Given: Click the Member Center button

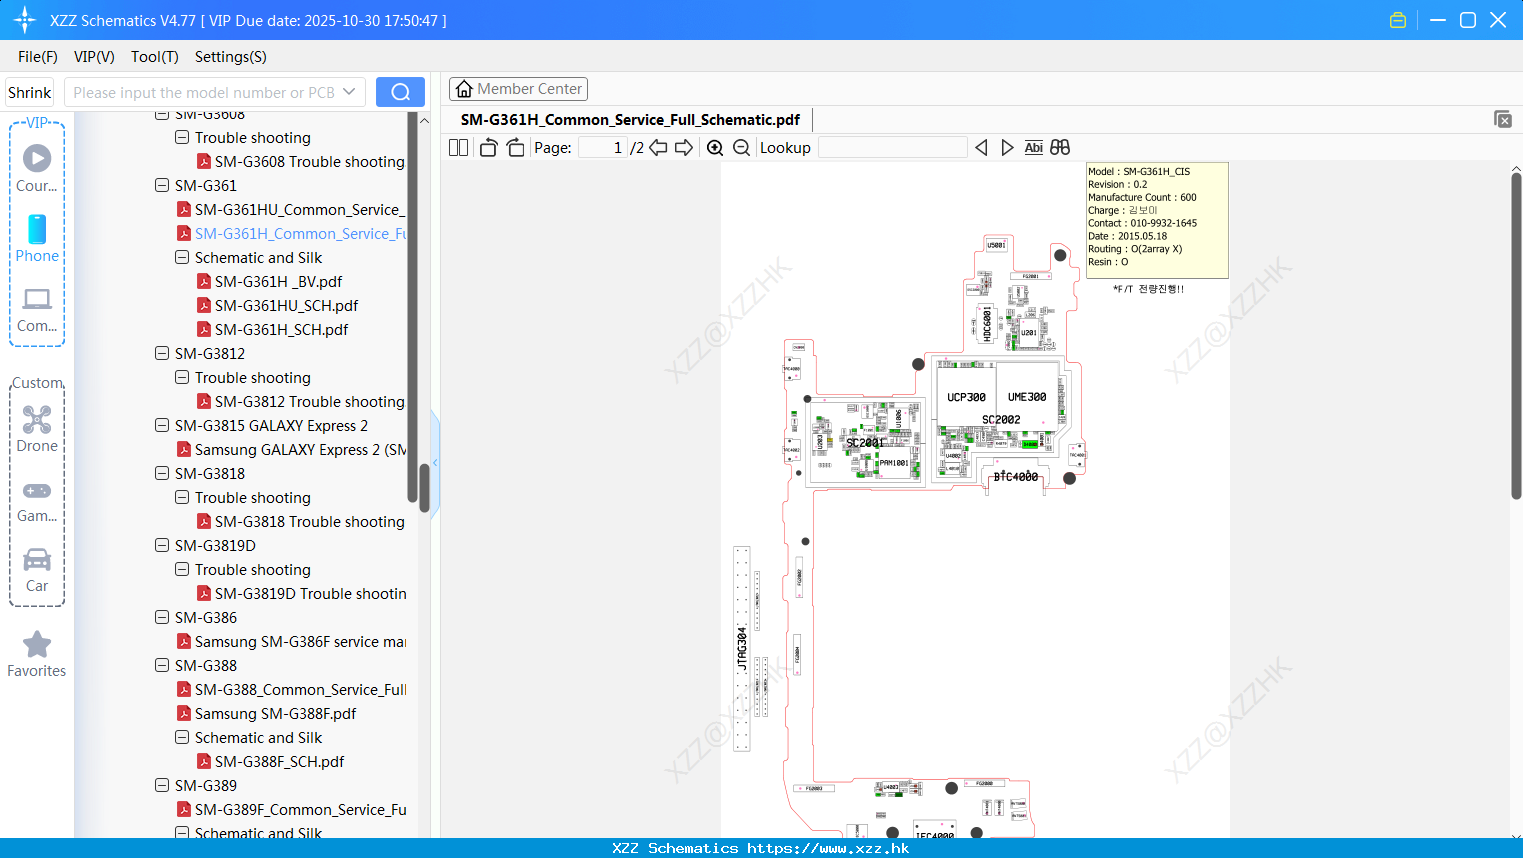Looking at the screenshot, I should pos(518,89).
